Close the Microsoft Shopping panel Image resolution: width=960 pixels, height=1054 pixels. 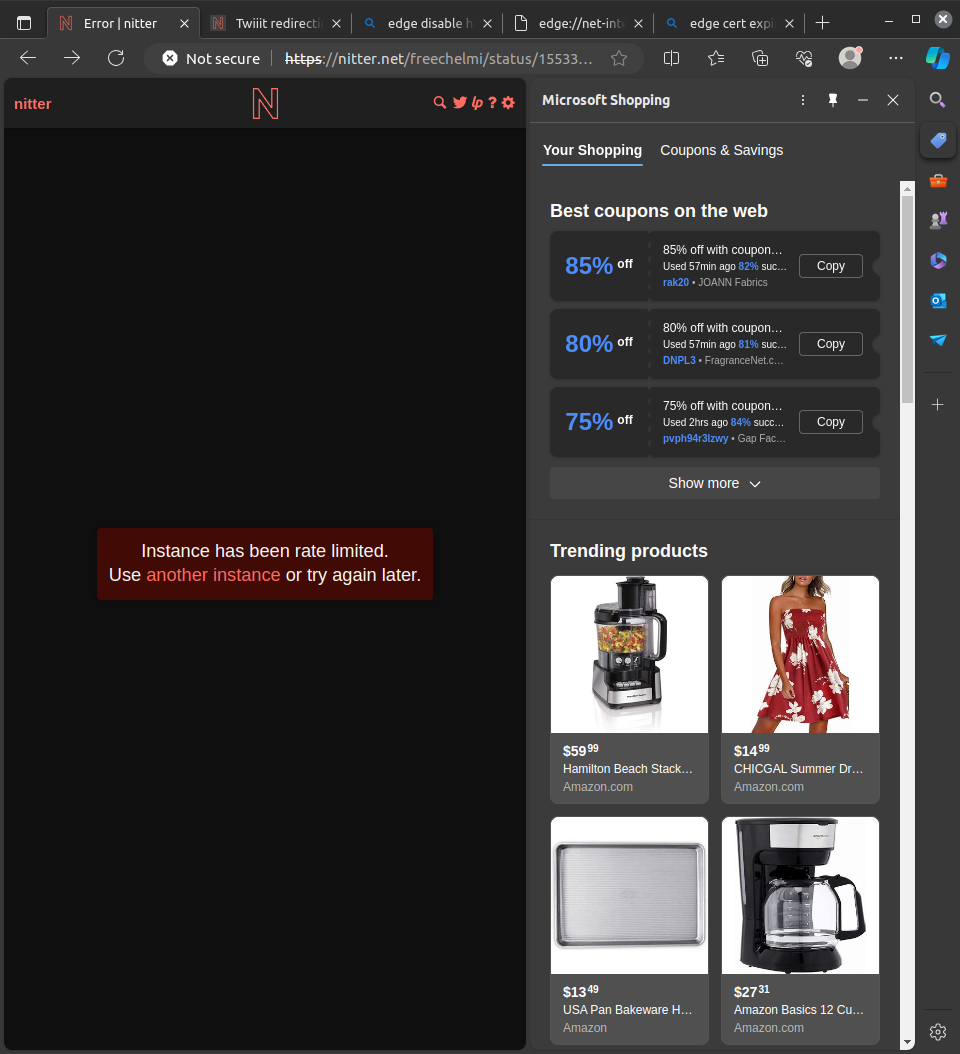(x=893, y=100)
